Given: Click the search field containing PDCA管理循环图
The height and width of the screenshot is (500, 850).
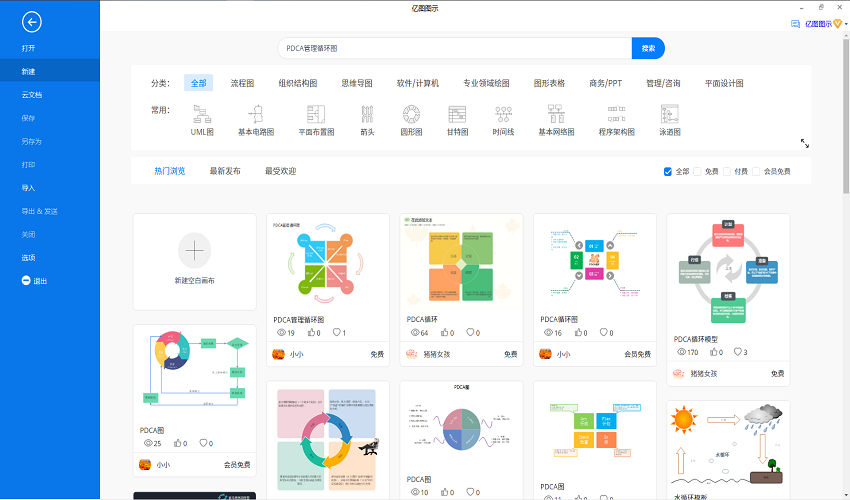Looking at the screenshot, I should point(455,48).
